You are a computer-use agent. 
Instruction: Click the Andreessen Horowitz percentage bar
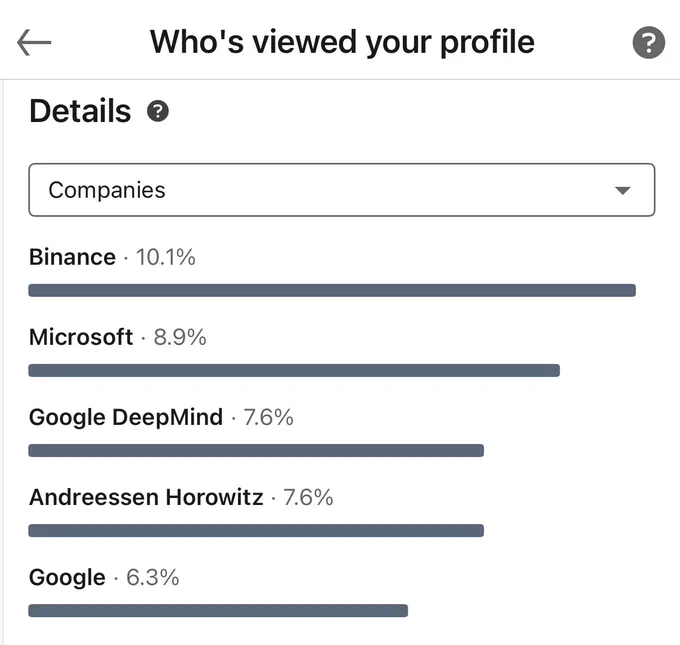[x=256, y=530]
